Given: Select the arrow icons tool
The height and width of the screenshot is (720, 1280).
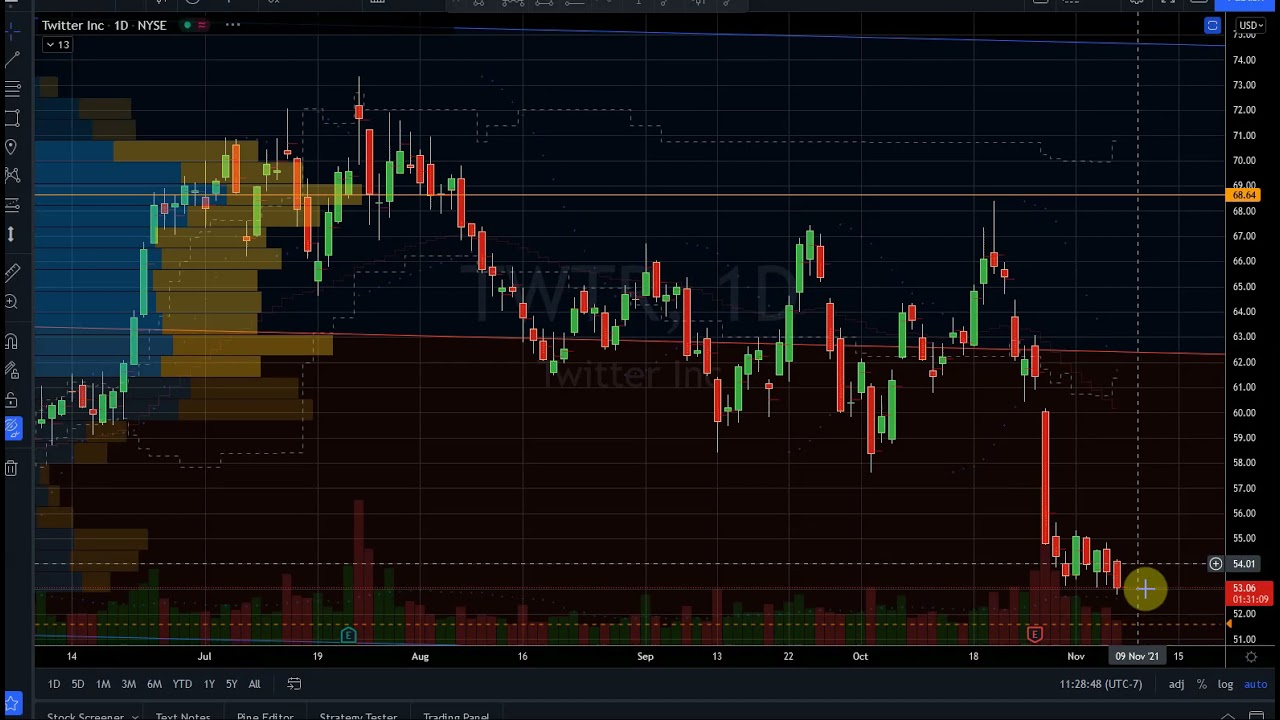Looking at the screenshot, I should coord(12,234).
